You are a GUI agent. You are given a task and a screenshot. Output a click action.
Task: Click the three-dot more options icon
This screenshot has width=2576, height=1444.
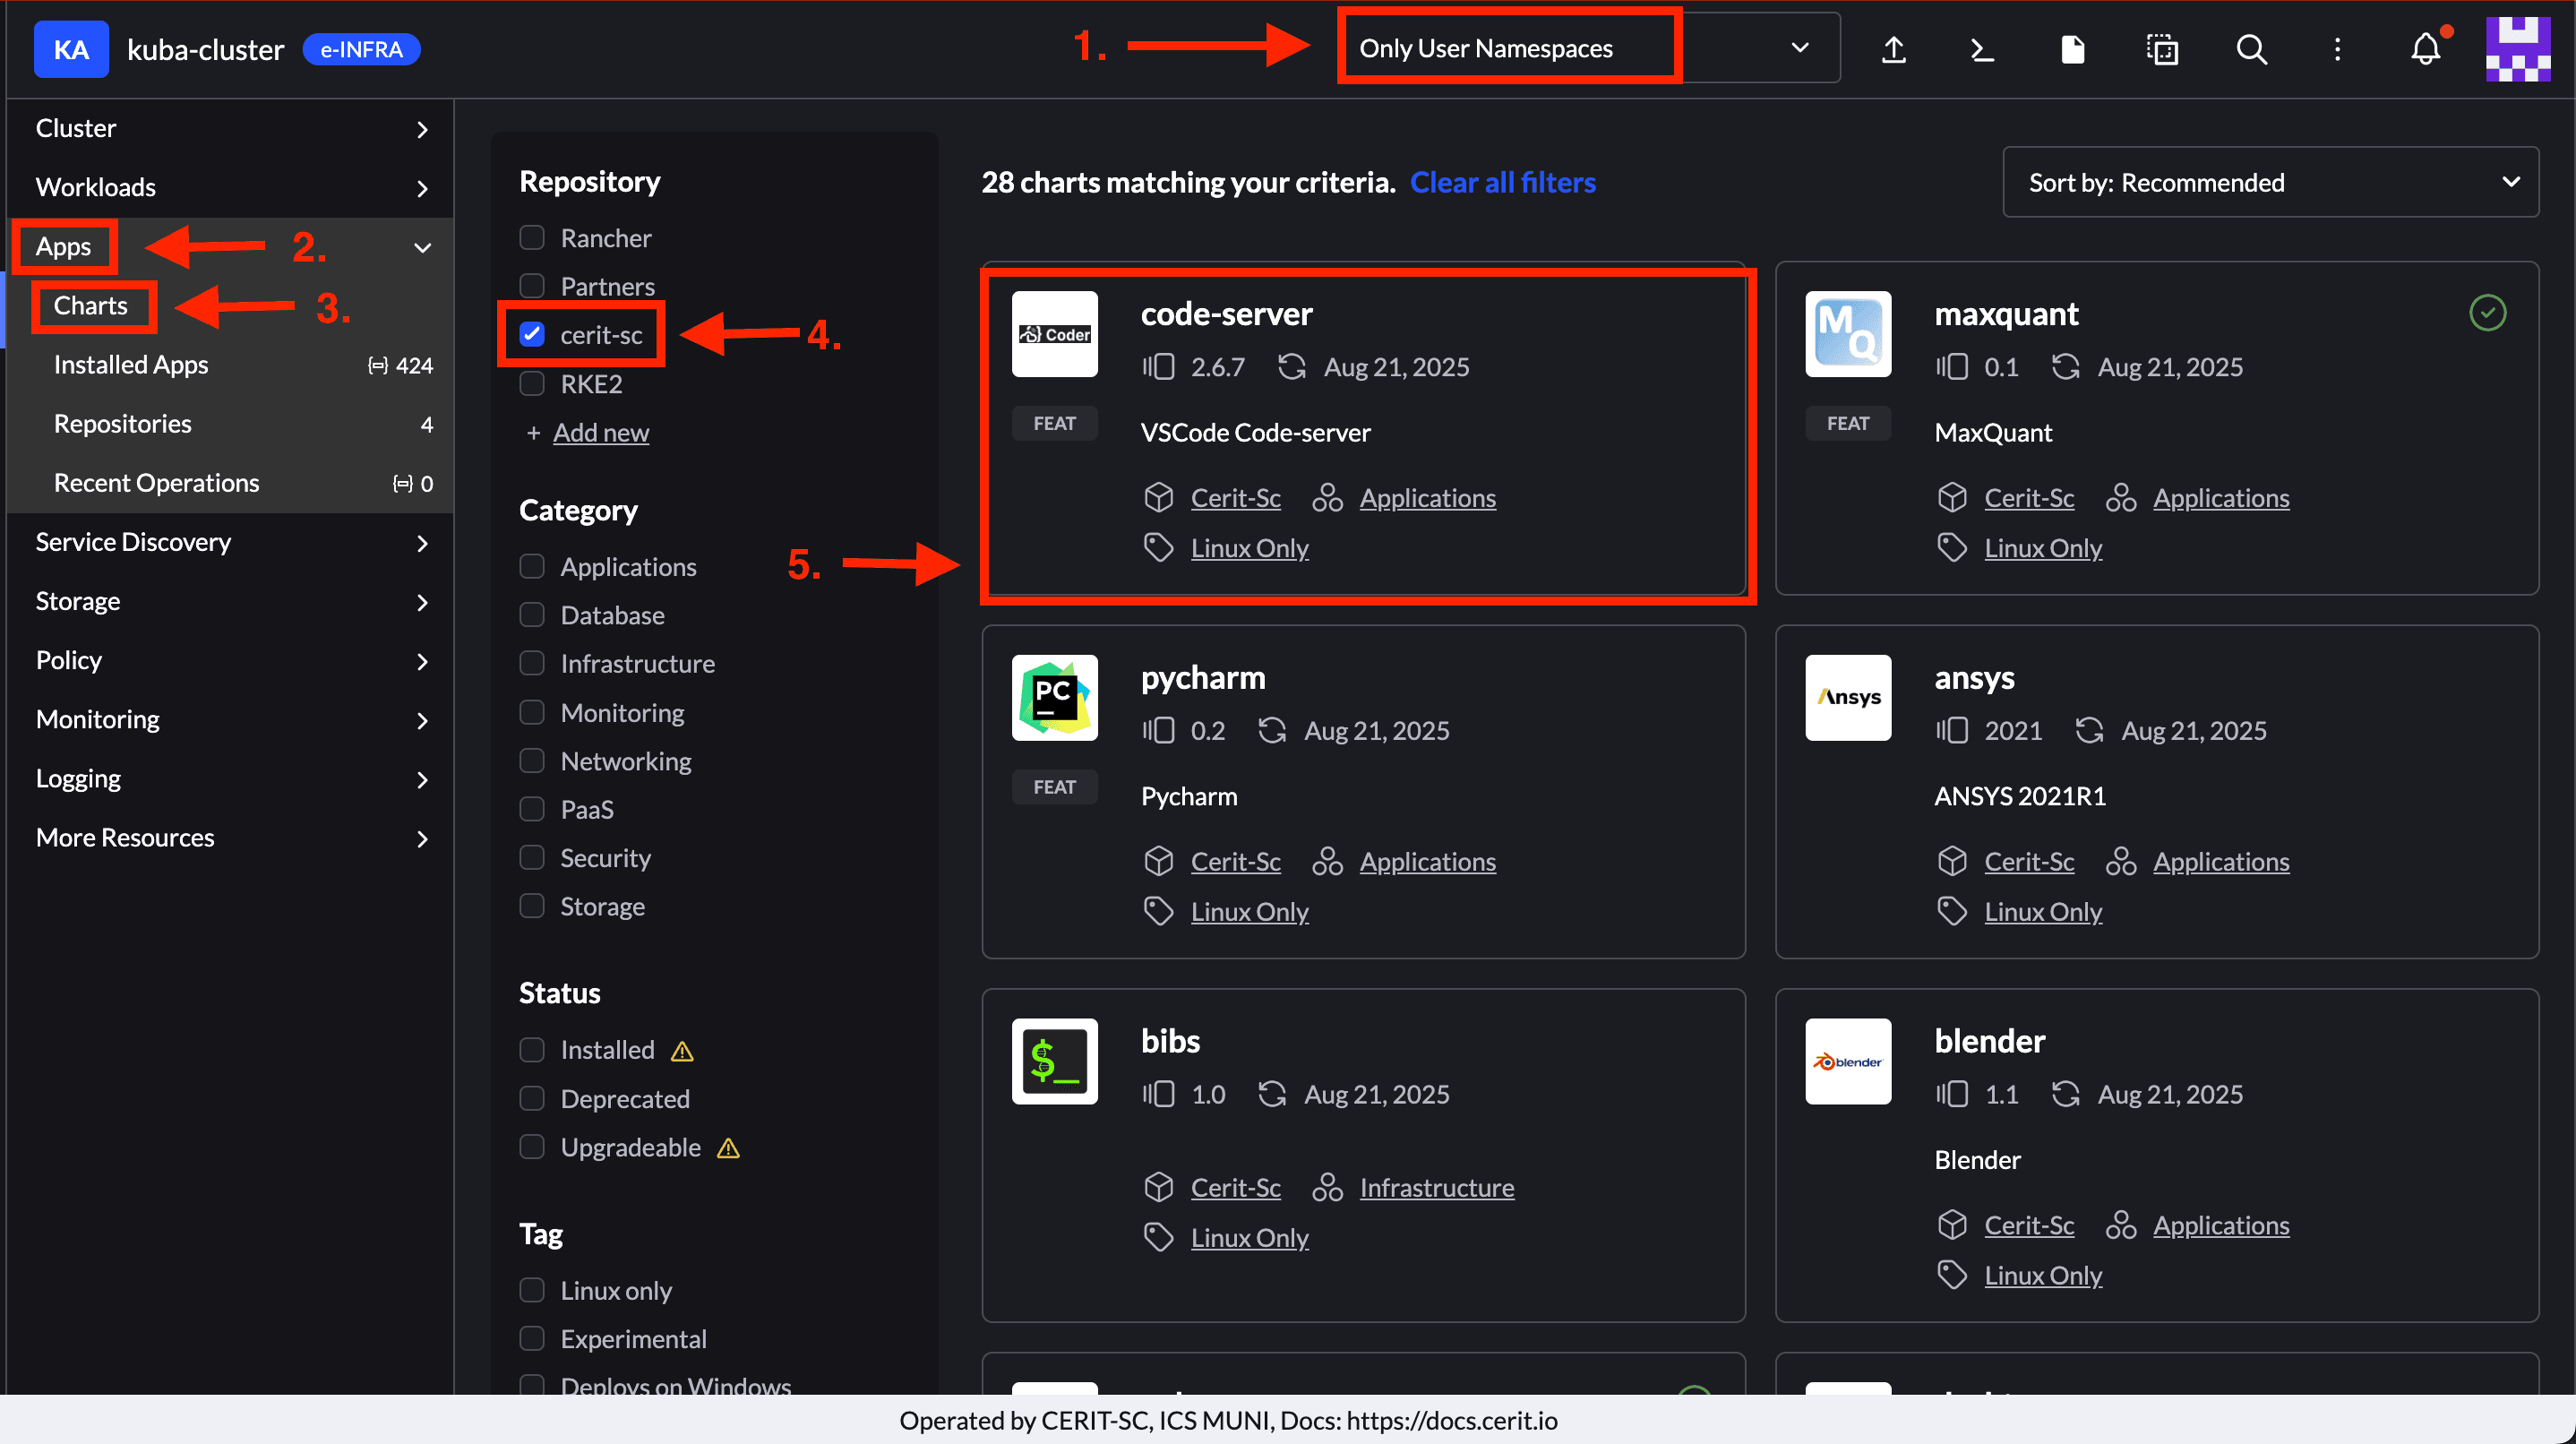2337,49
